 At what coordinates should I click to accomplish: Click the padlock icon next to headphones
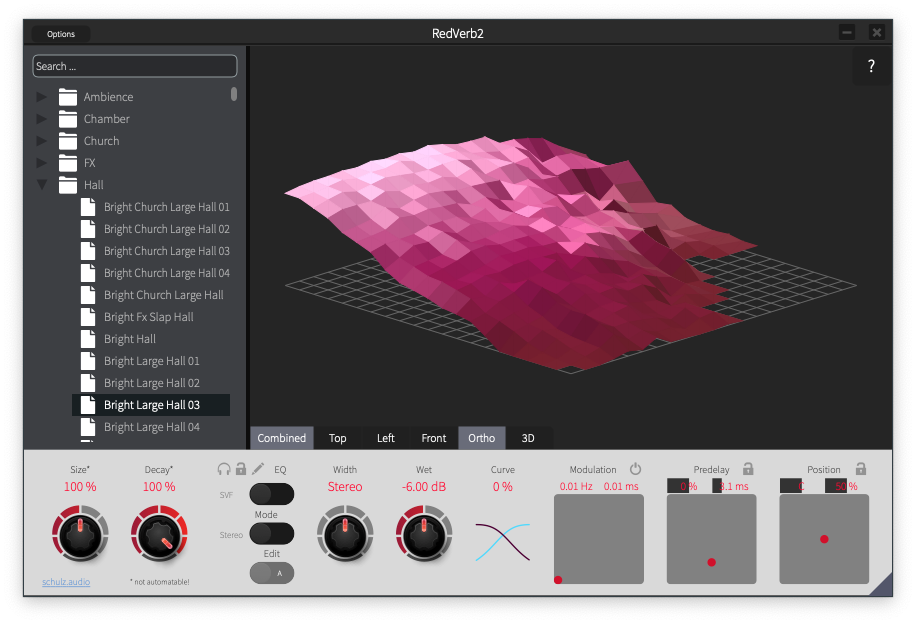pyautogui.click(x=241, y=469)
